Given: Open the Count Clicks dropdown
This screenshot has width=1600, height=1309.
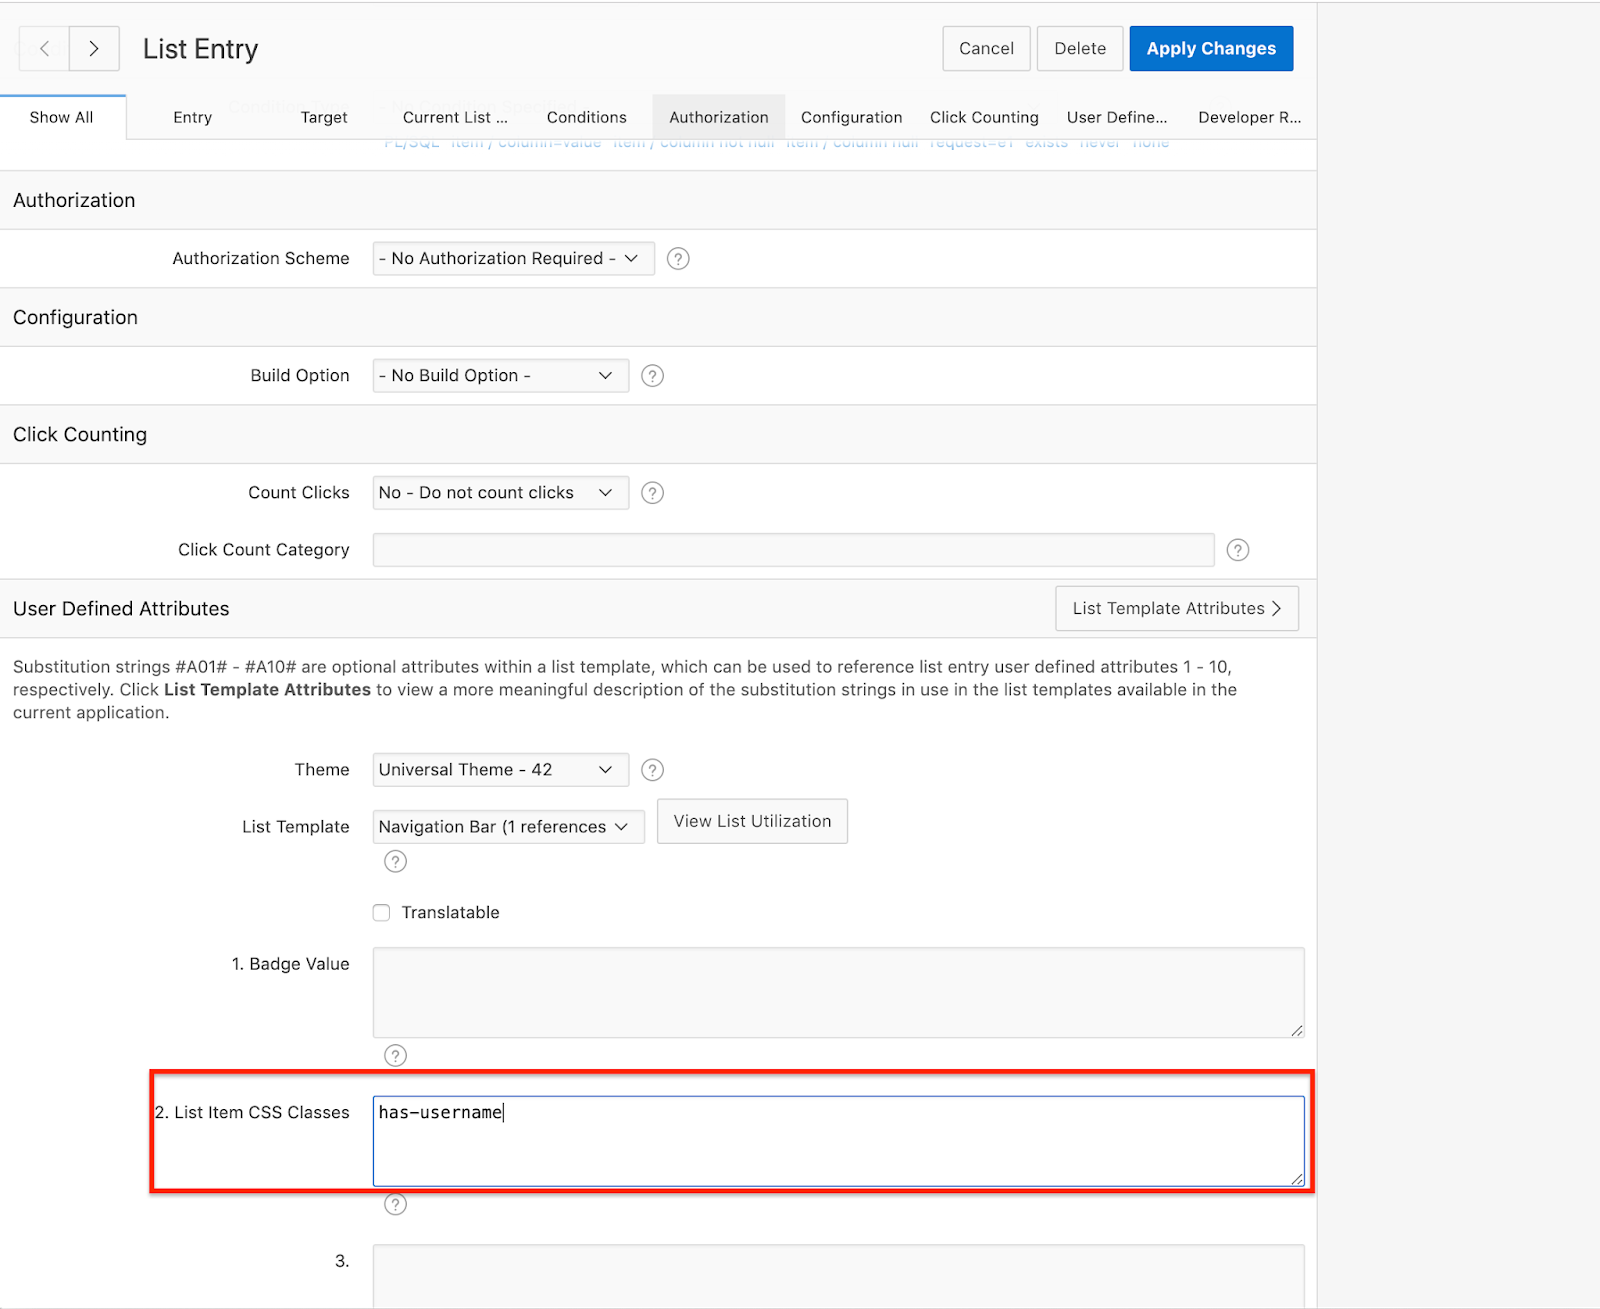Looking at the screenshot, I should [x=499, y=492].
